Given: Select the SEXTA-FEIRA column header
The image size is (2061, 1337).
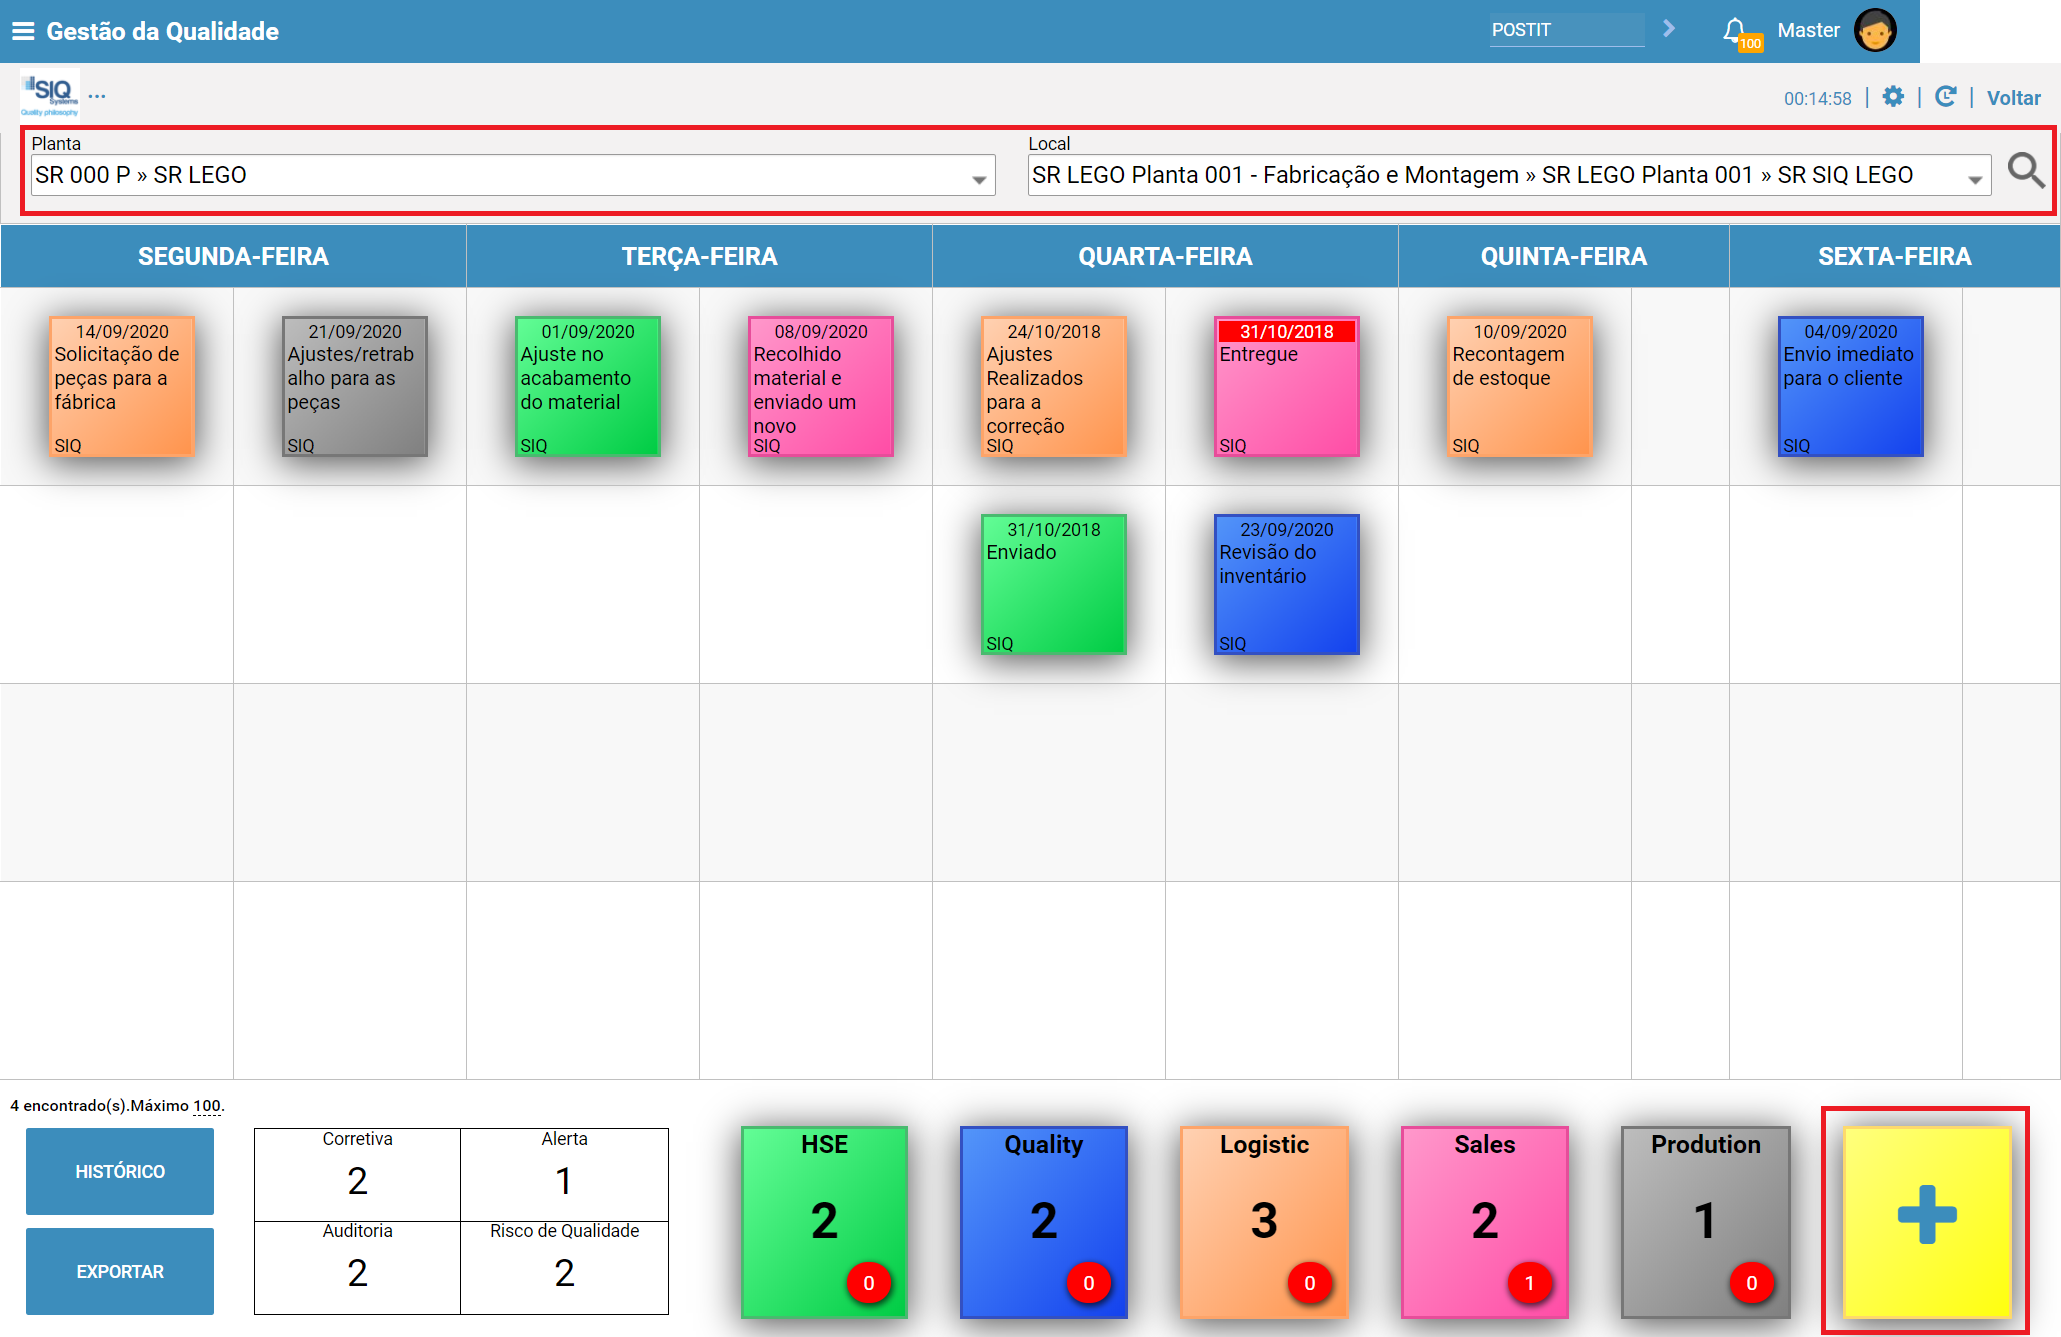Looking at the screenshot, I should coord(1894,256).
